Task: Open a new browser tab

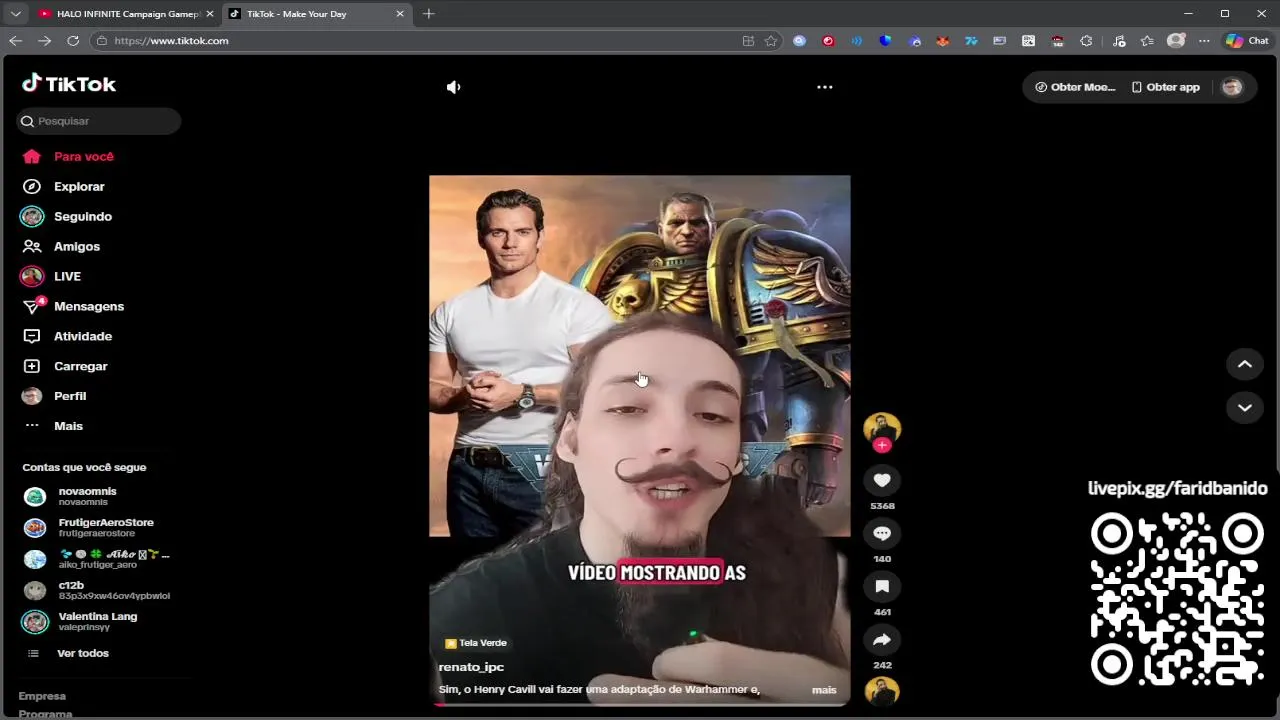Action: tap(429, 14)
